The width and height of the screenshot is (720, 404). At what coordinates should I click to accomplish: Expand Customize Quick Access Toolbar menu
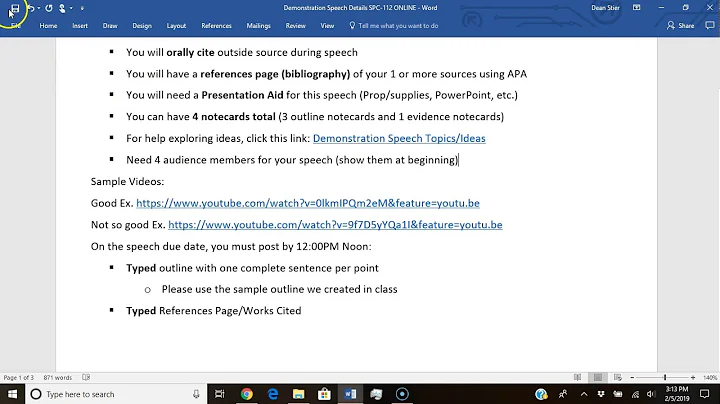click(x=82, y=8)
